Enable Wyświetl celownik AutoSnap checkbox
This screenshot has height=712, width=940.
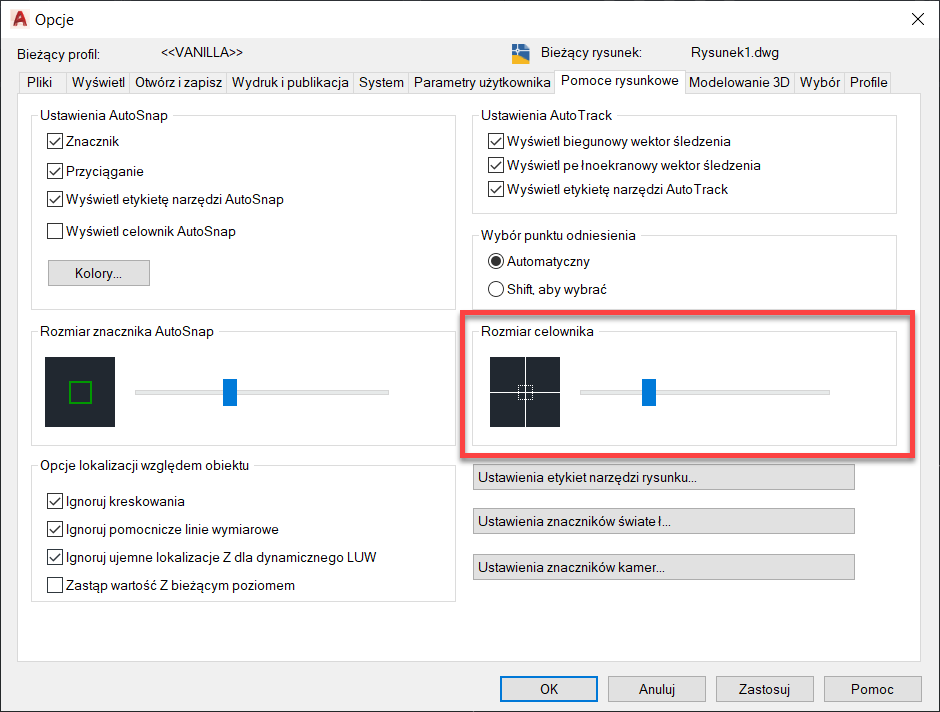pyautogui.click(x=55, y=231)
